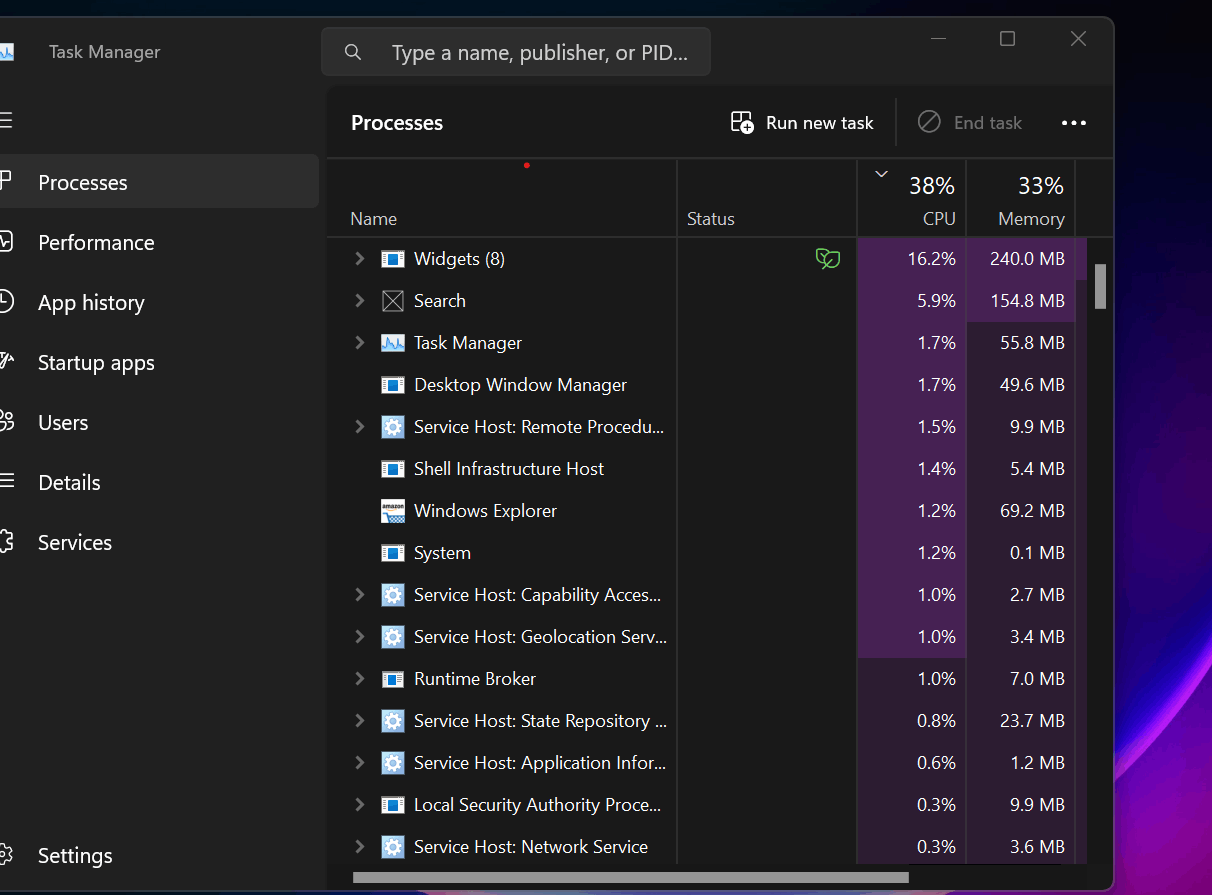
Task: Click the Runtime Broker icon
Action: coord(393,679)
